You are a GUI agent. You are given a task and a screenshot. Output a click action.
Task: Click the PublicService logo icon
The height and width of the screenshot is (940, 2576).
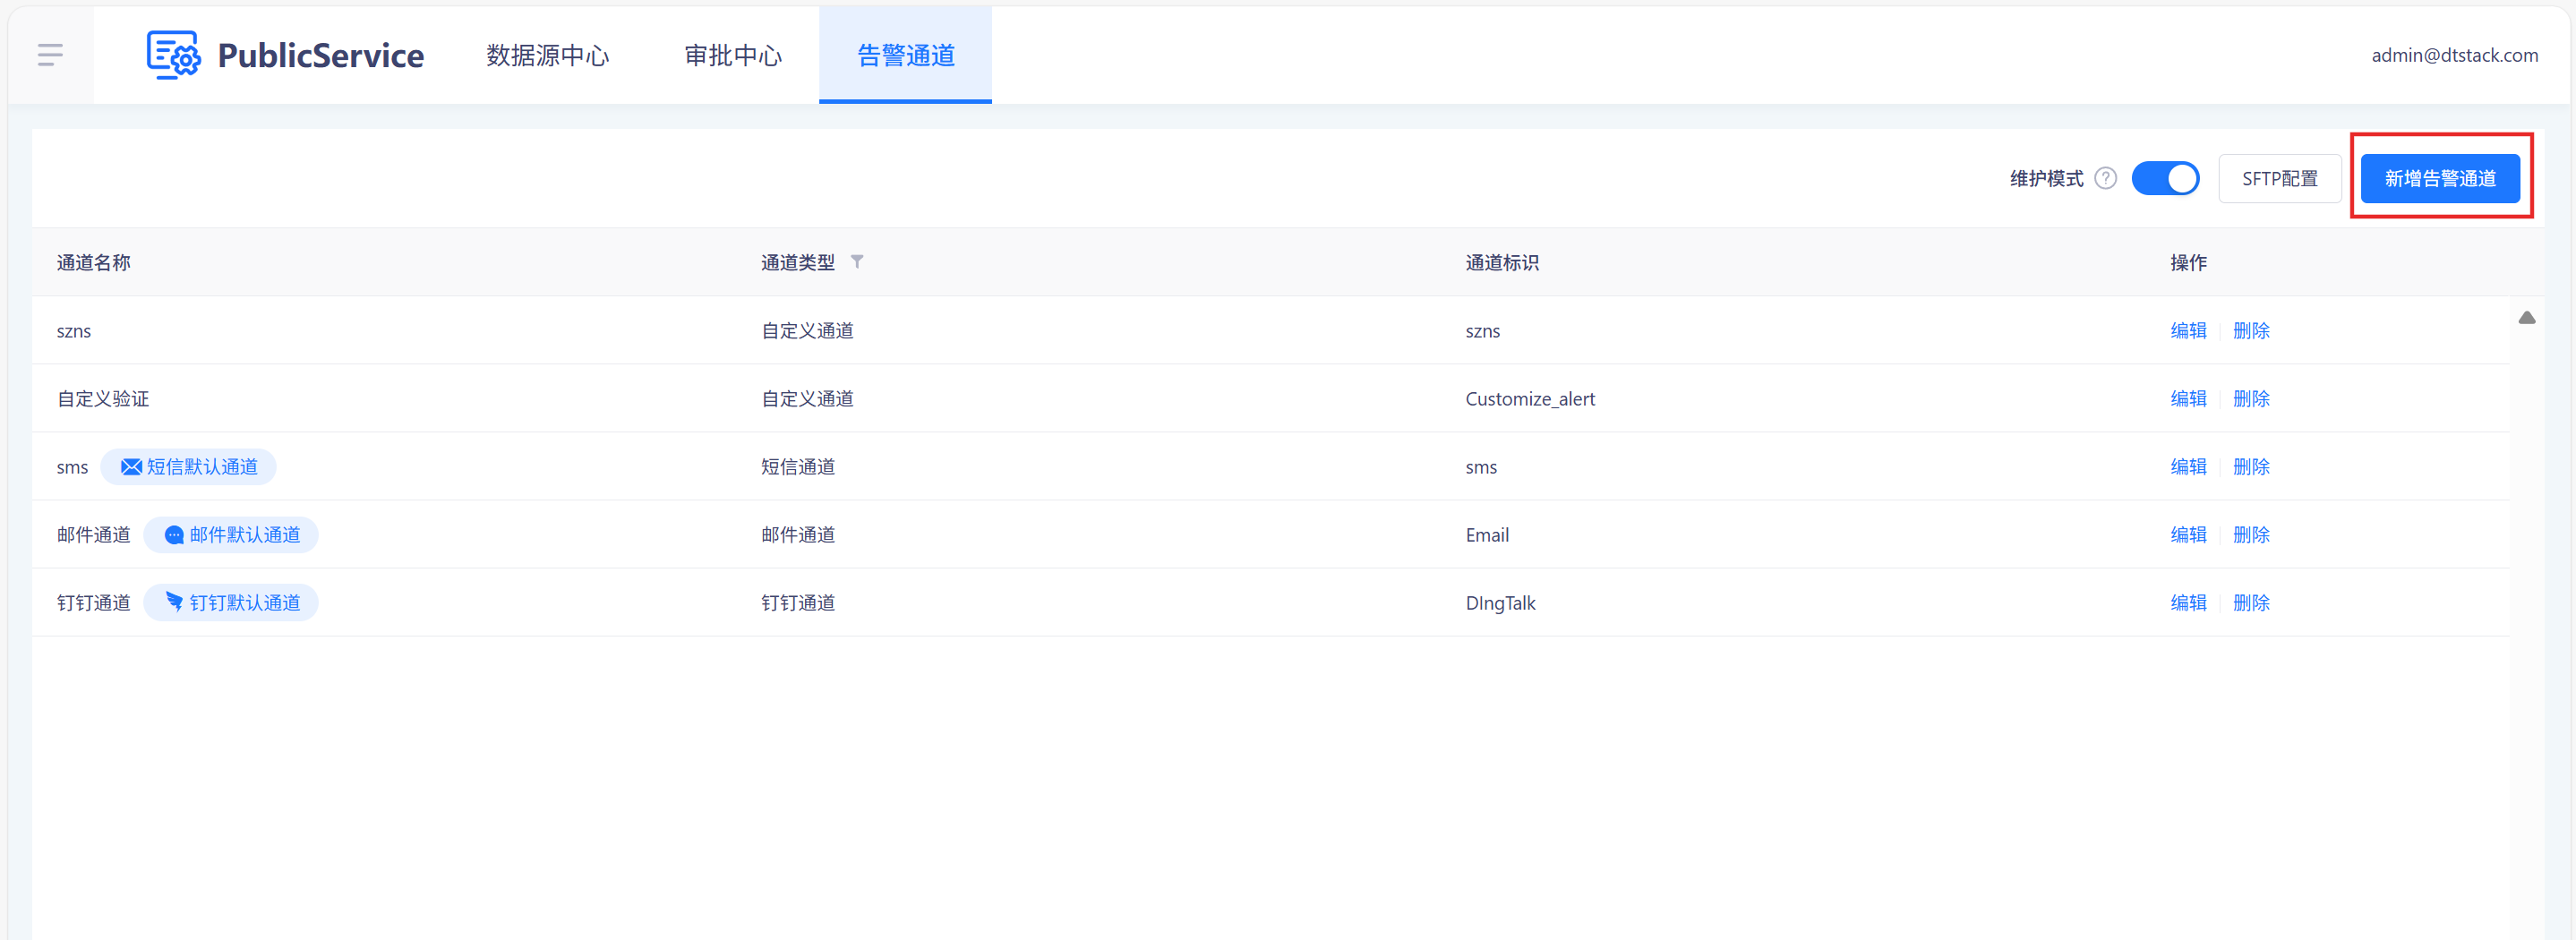[173, 55]
